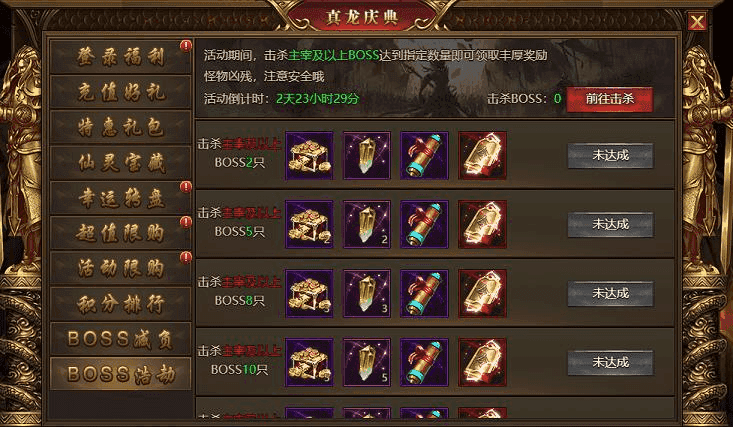Switch to the 充值好礼 tab

[x=121, y=92]
